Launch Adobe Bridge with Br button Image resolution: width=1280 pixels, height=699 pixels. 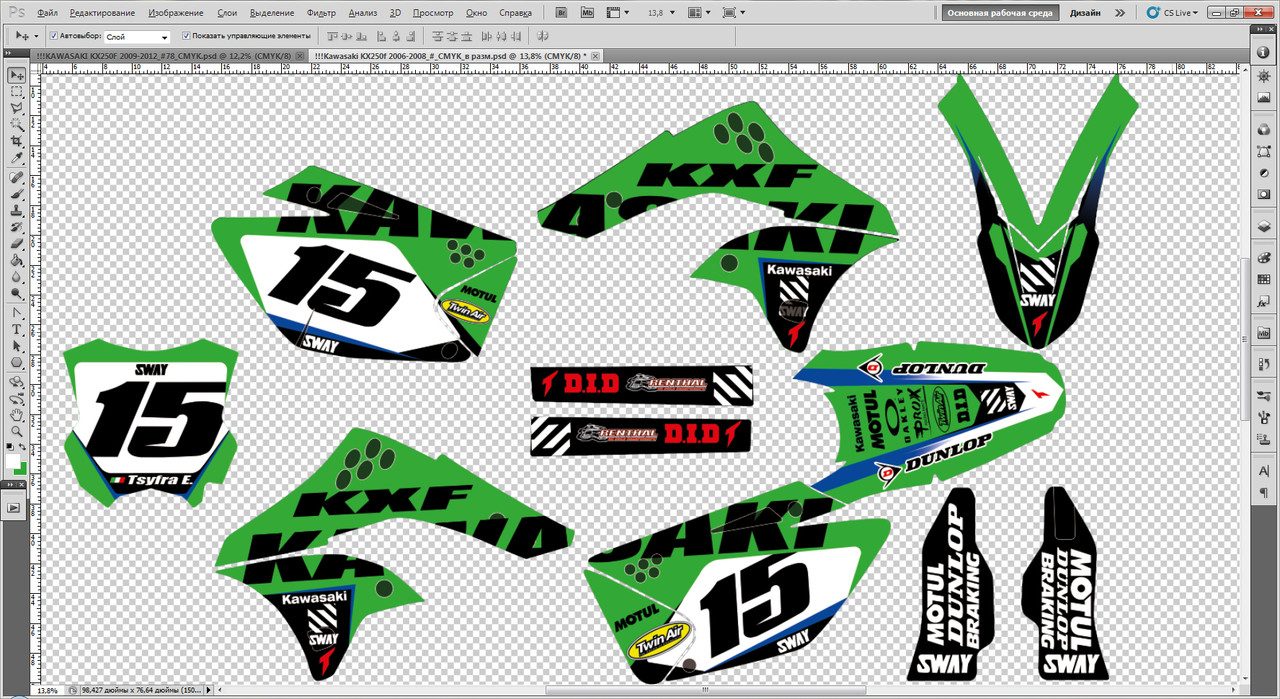coord(562,13)
